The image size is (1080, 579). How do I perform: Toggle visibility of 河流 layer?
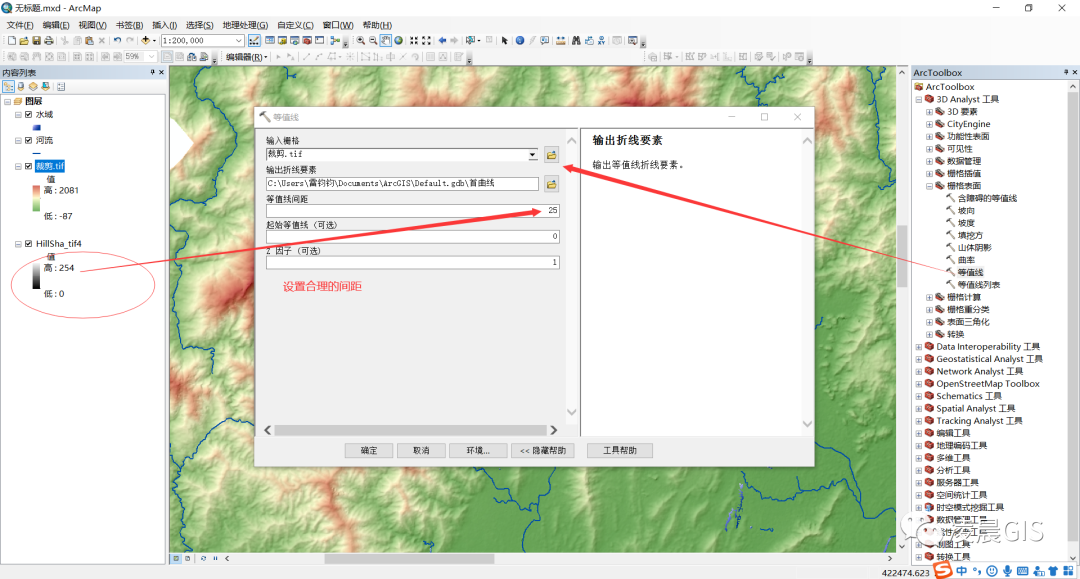click(x=28, y=140)
